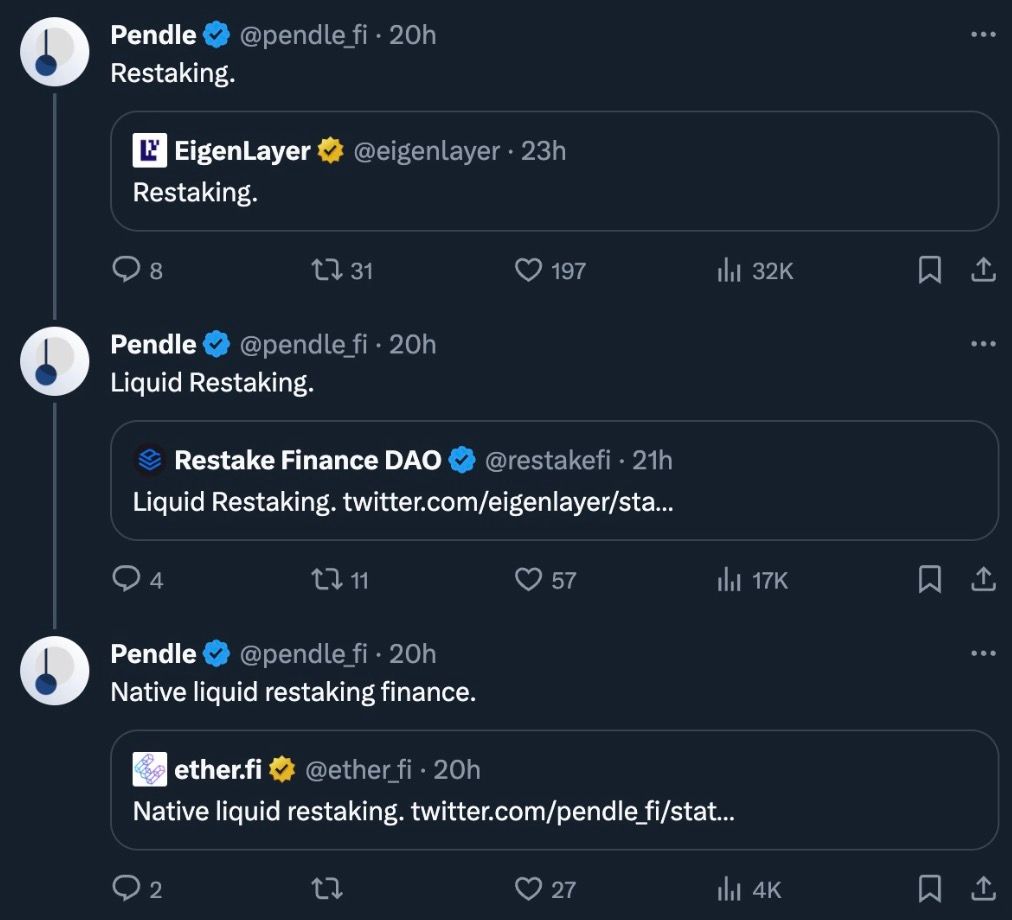Screen dimensions: 1012x920
Task: Click Pendle's profile avatar
Action: [x=54, y=51]
